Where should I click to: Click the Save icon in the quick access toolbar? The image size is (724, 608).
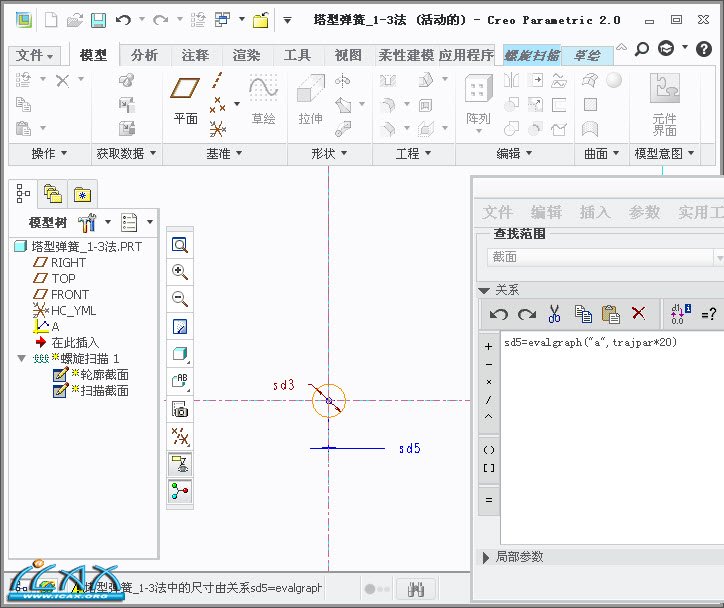[98, 20]
